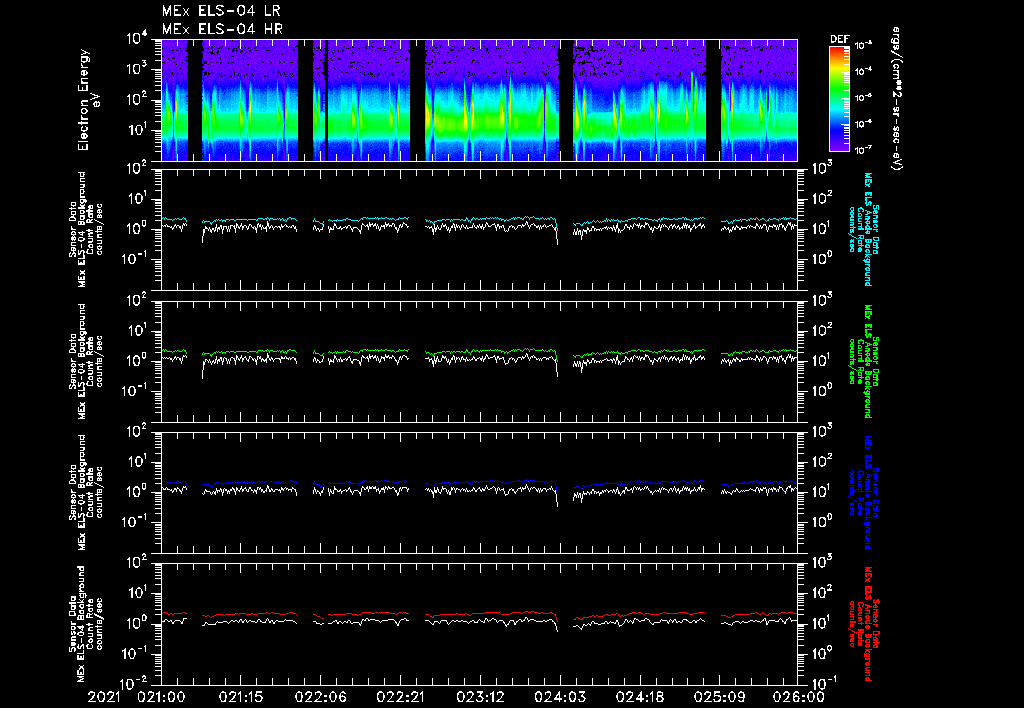Click the green Sensor Data legend label

tap(863, 361)
